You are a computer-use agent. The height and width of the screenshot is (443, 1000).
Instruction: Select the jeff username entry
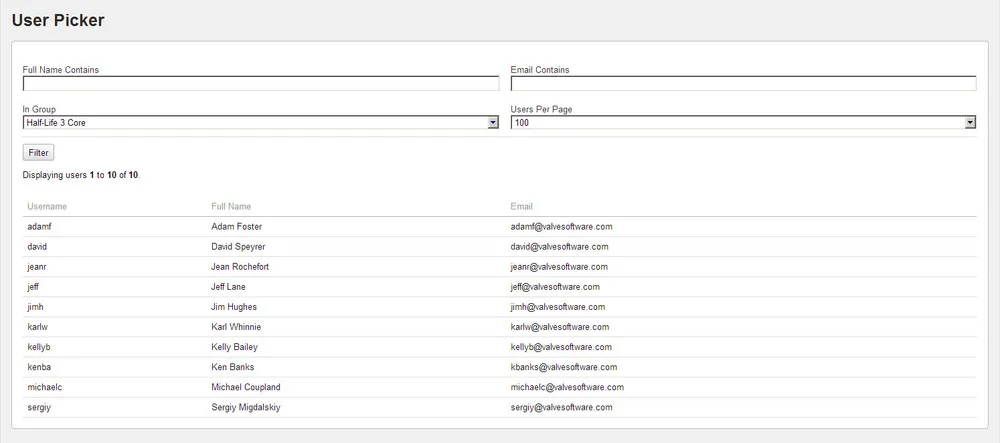coord(34,287)
